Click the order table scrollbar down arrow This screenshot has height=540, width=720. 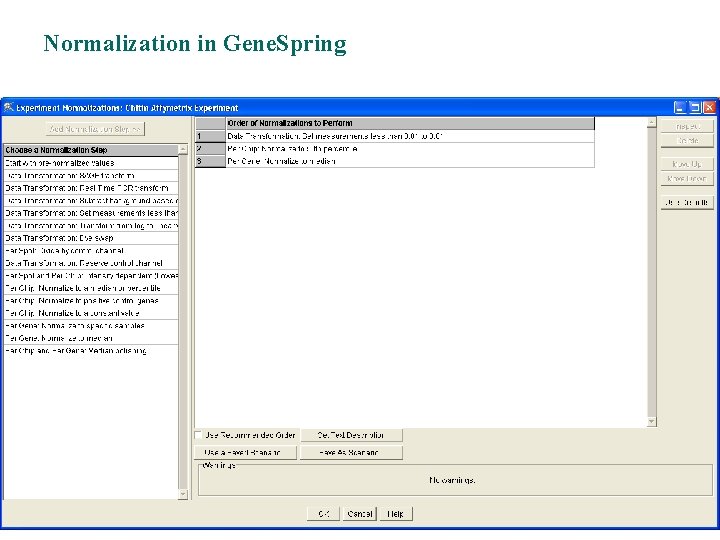(x=652, y=422)
